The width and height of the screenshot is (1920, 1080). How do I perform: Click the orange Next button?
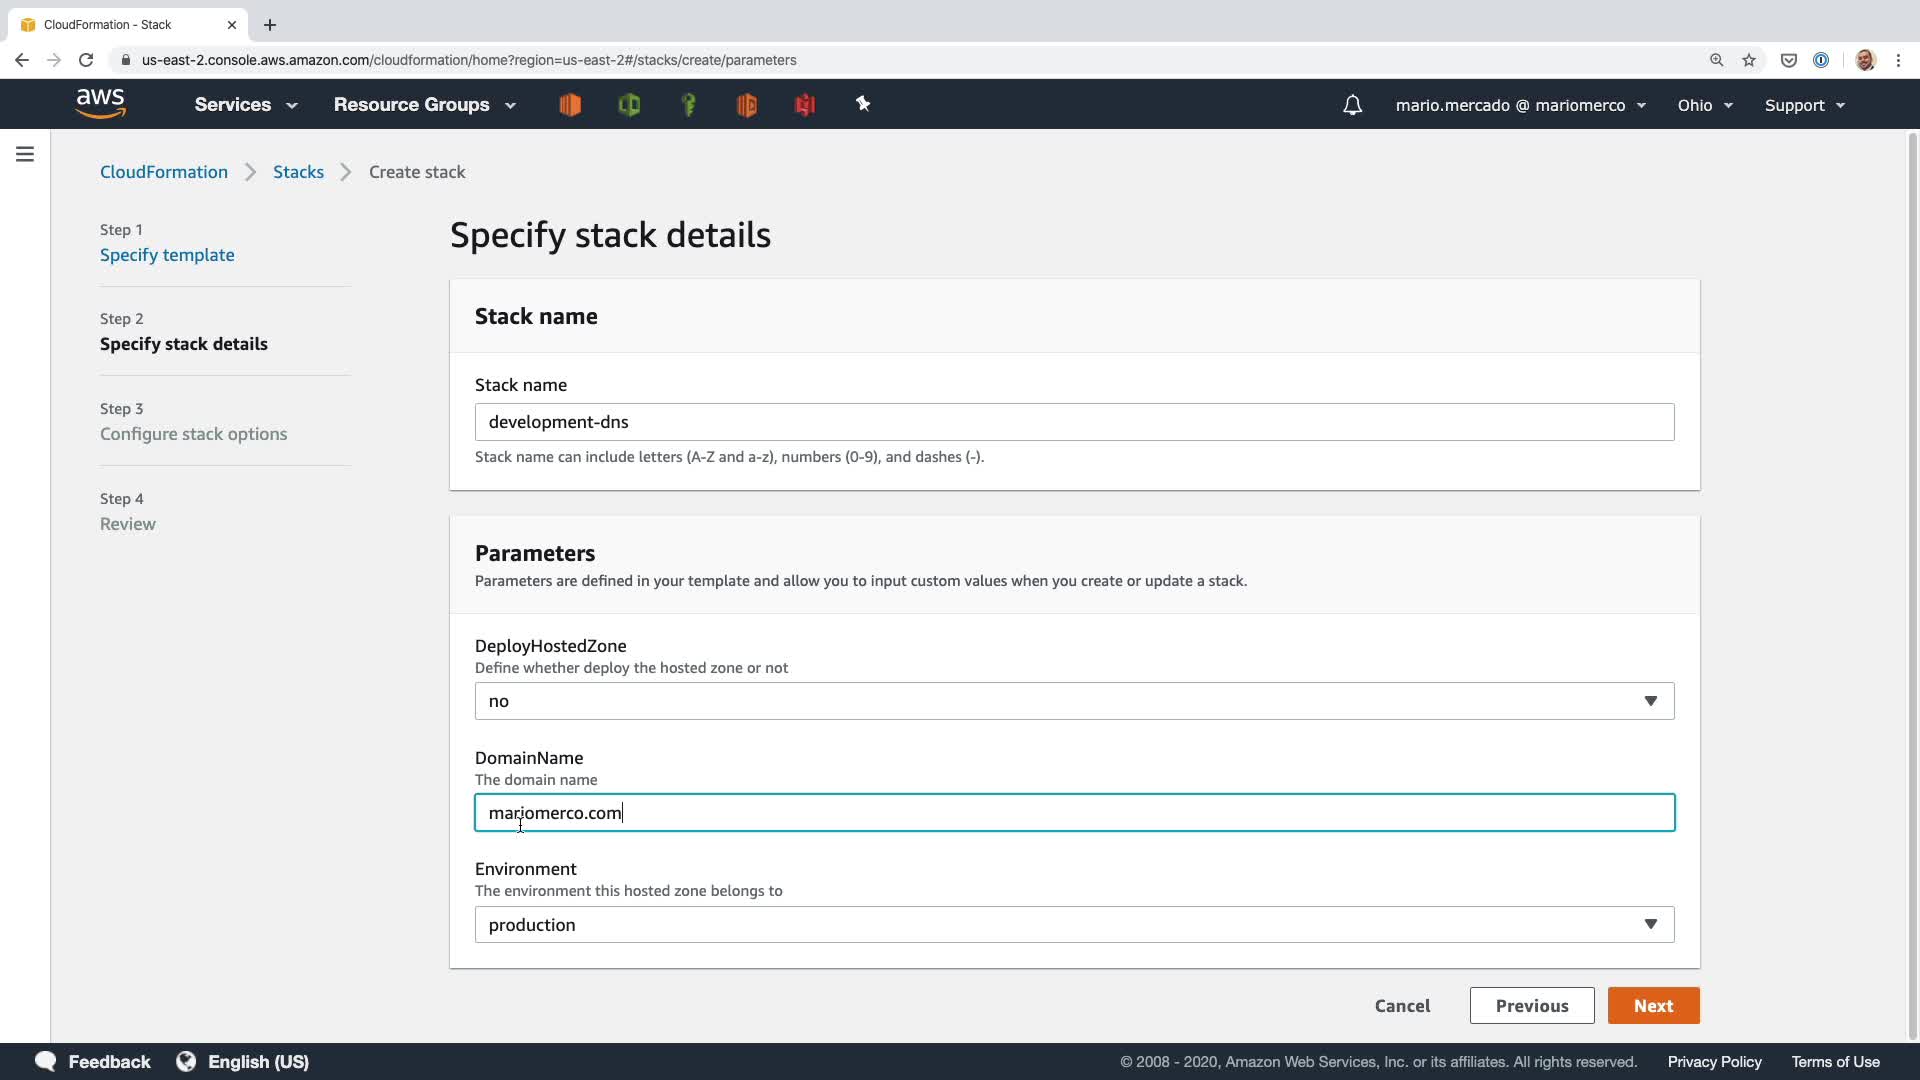[1653, 1006]
